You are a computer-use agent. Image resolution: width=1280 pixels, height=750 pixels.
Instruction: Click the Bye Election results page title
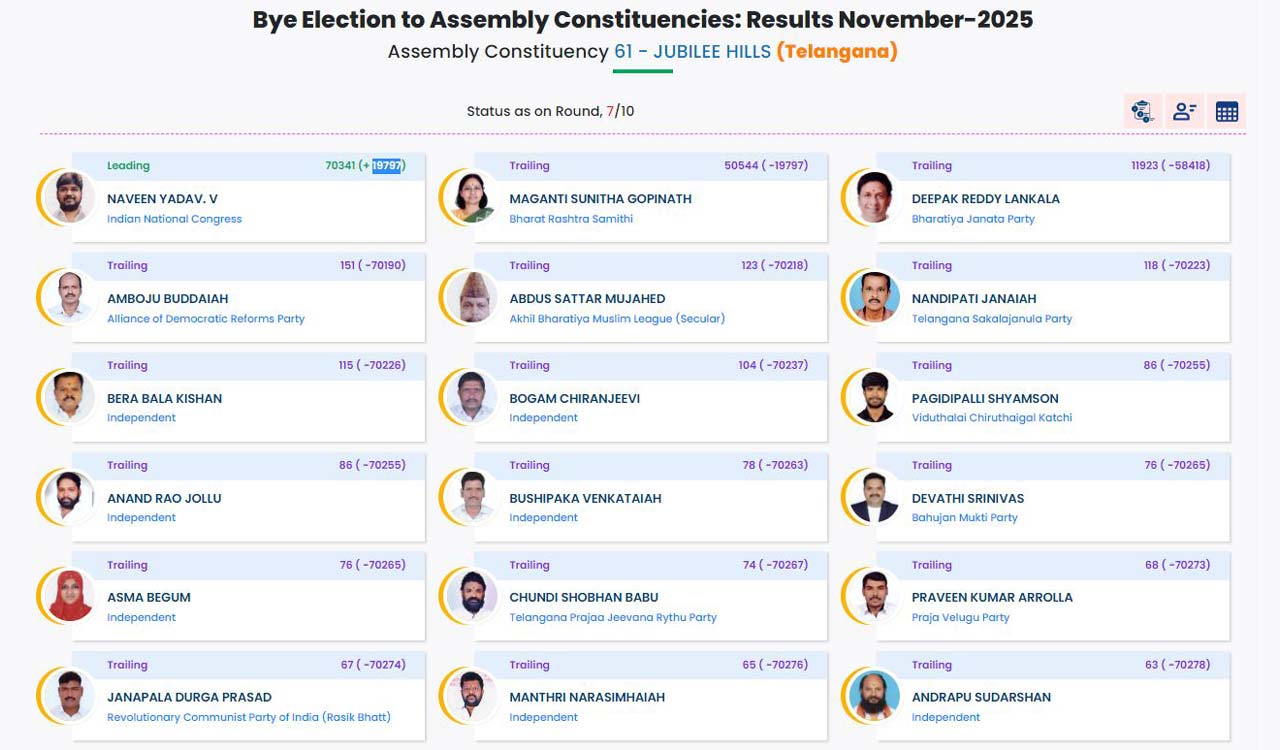tap(640, 19)
